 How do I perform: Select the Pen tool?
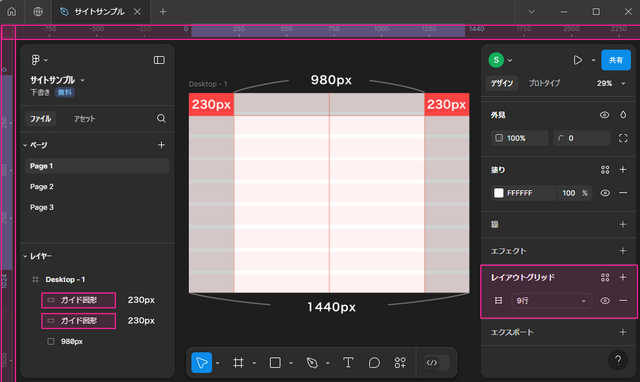click(312, 362)
